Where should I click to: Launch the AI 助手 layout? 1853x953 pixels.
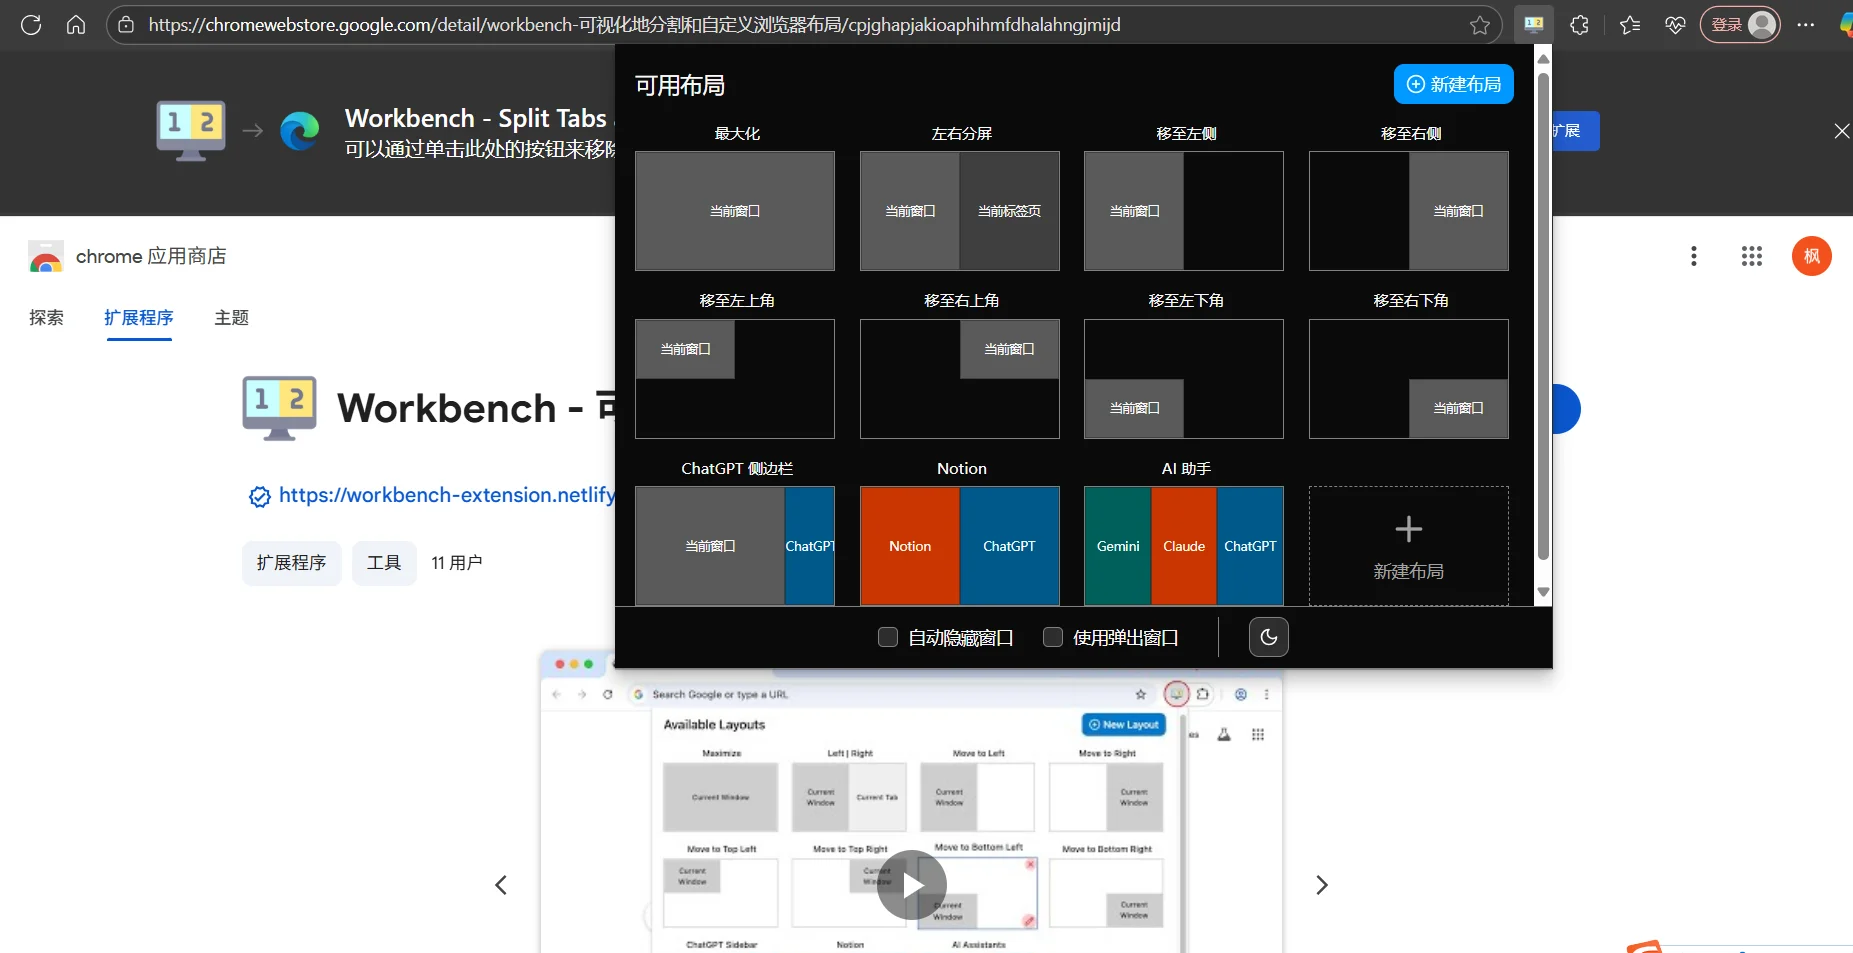[x=1184, y=546]
